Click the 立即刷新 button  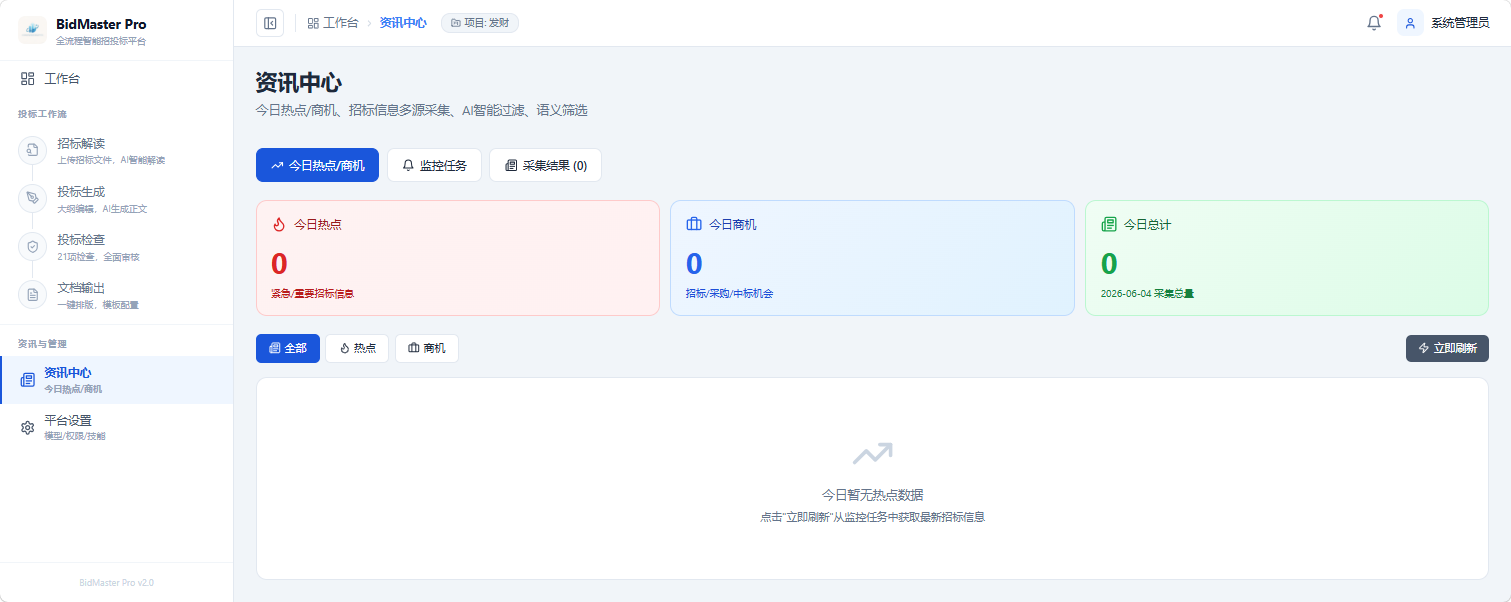[1447, 348]
